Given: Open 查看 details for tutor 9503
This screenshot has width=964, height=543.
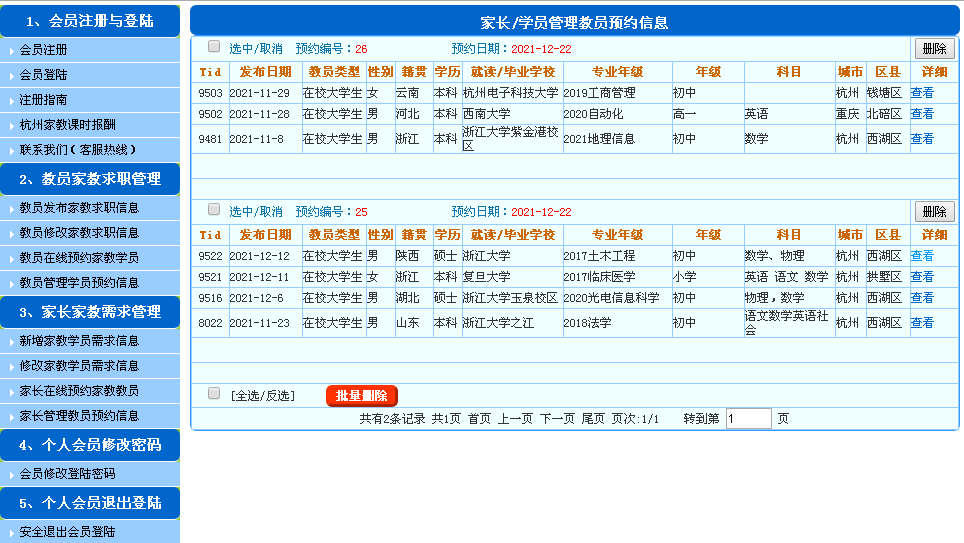Looking at the screenshot, I should click(921, 93).
